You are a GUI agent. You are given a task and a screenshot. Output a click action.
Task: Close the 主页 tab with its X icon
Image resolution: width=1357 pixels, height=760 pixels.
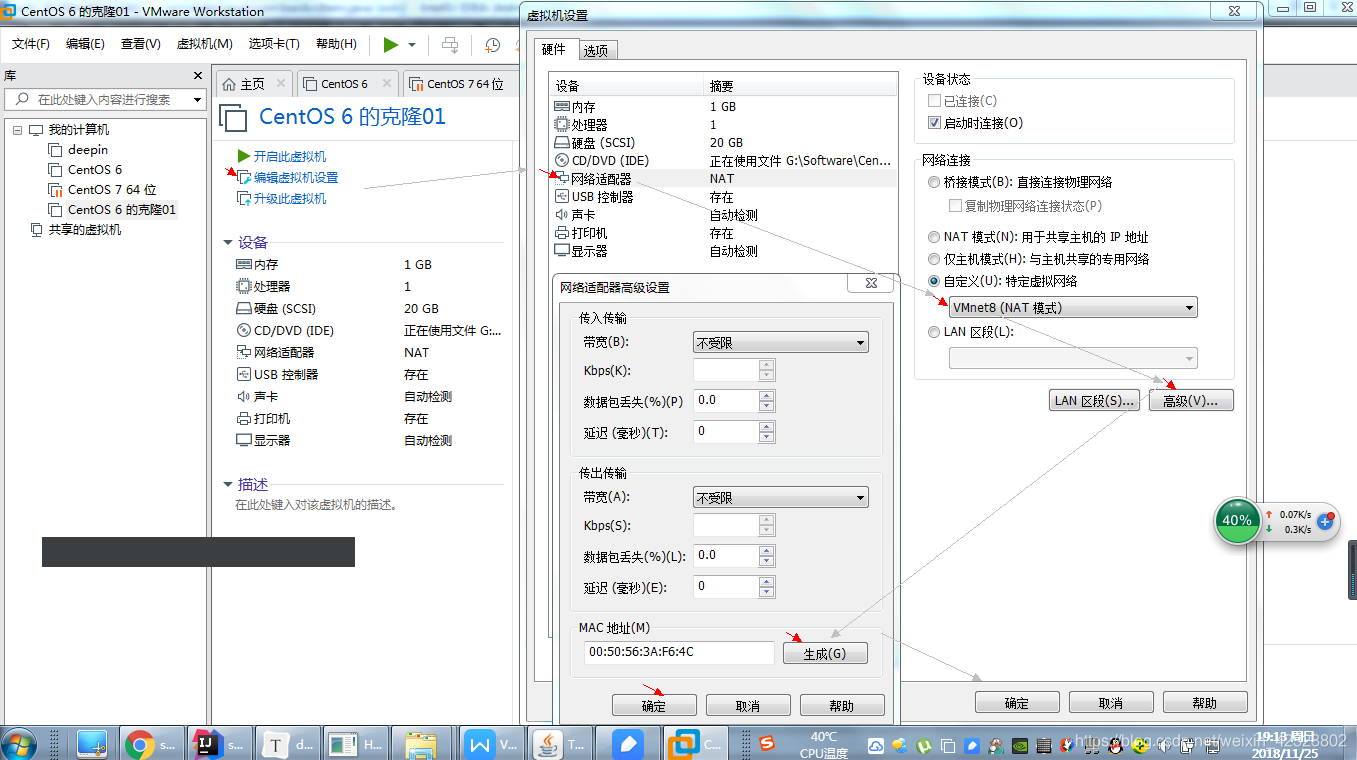[x=281, y=84]
